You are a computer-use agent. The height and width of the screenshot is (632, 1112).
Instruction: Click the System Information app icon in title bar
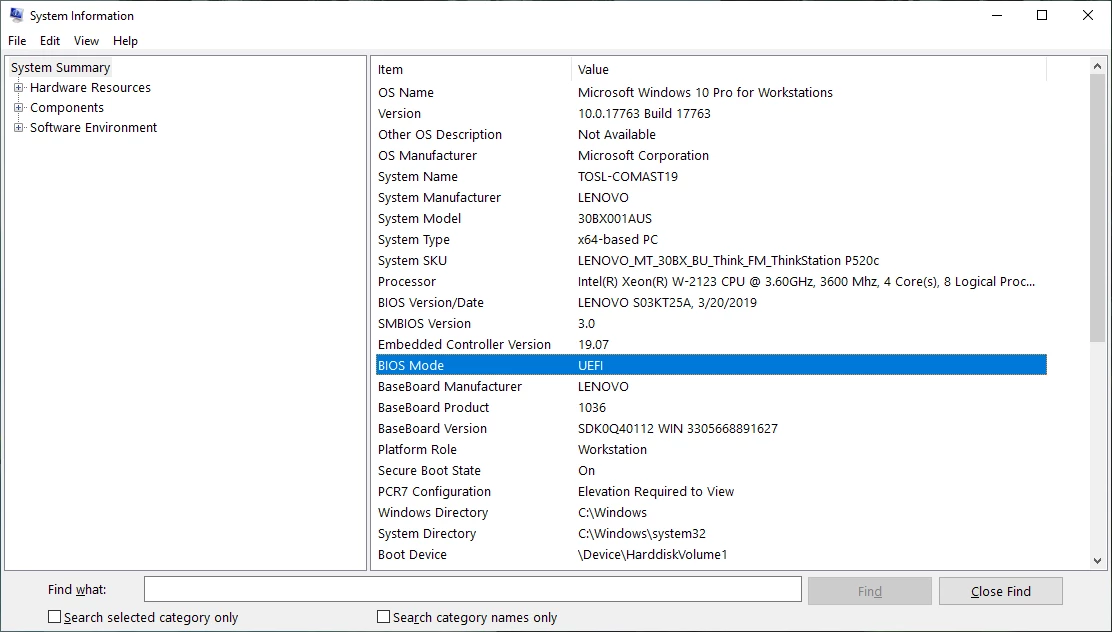pos(16,15)
